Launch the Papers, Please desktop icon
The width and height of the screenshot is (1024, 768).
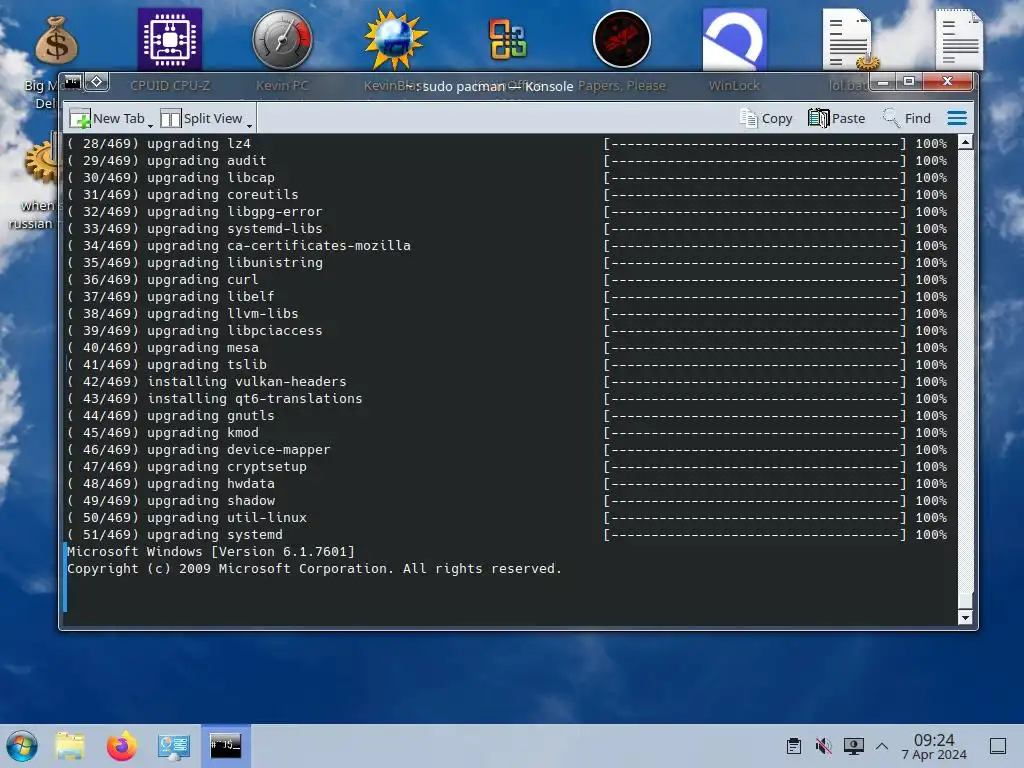(x=622, y=39)
